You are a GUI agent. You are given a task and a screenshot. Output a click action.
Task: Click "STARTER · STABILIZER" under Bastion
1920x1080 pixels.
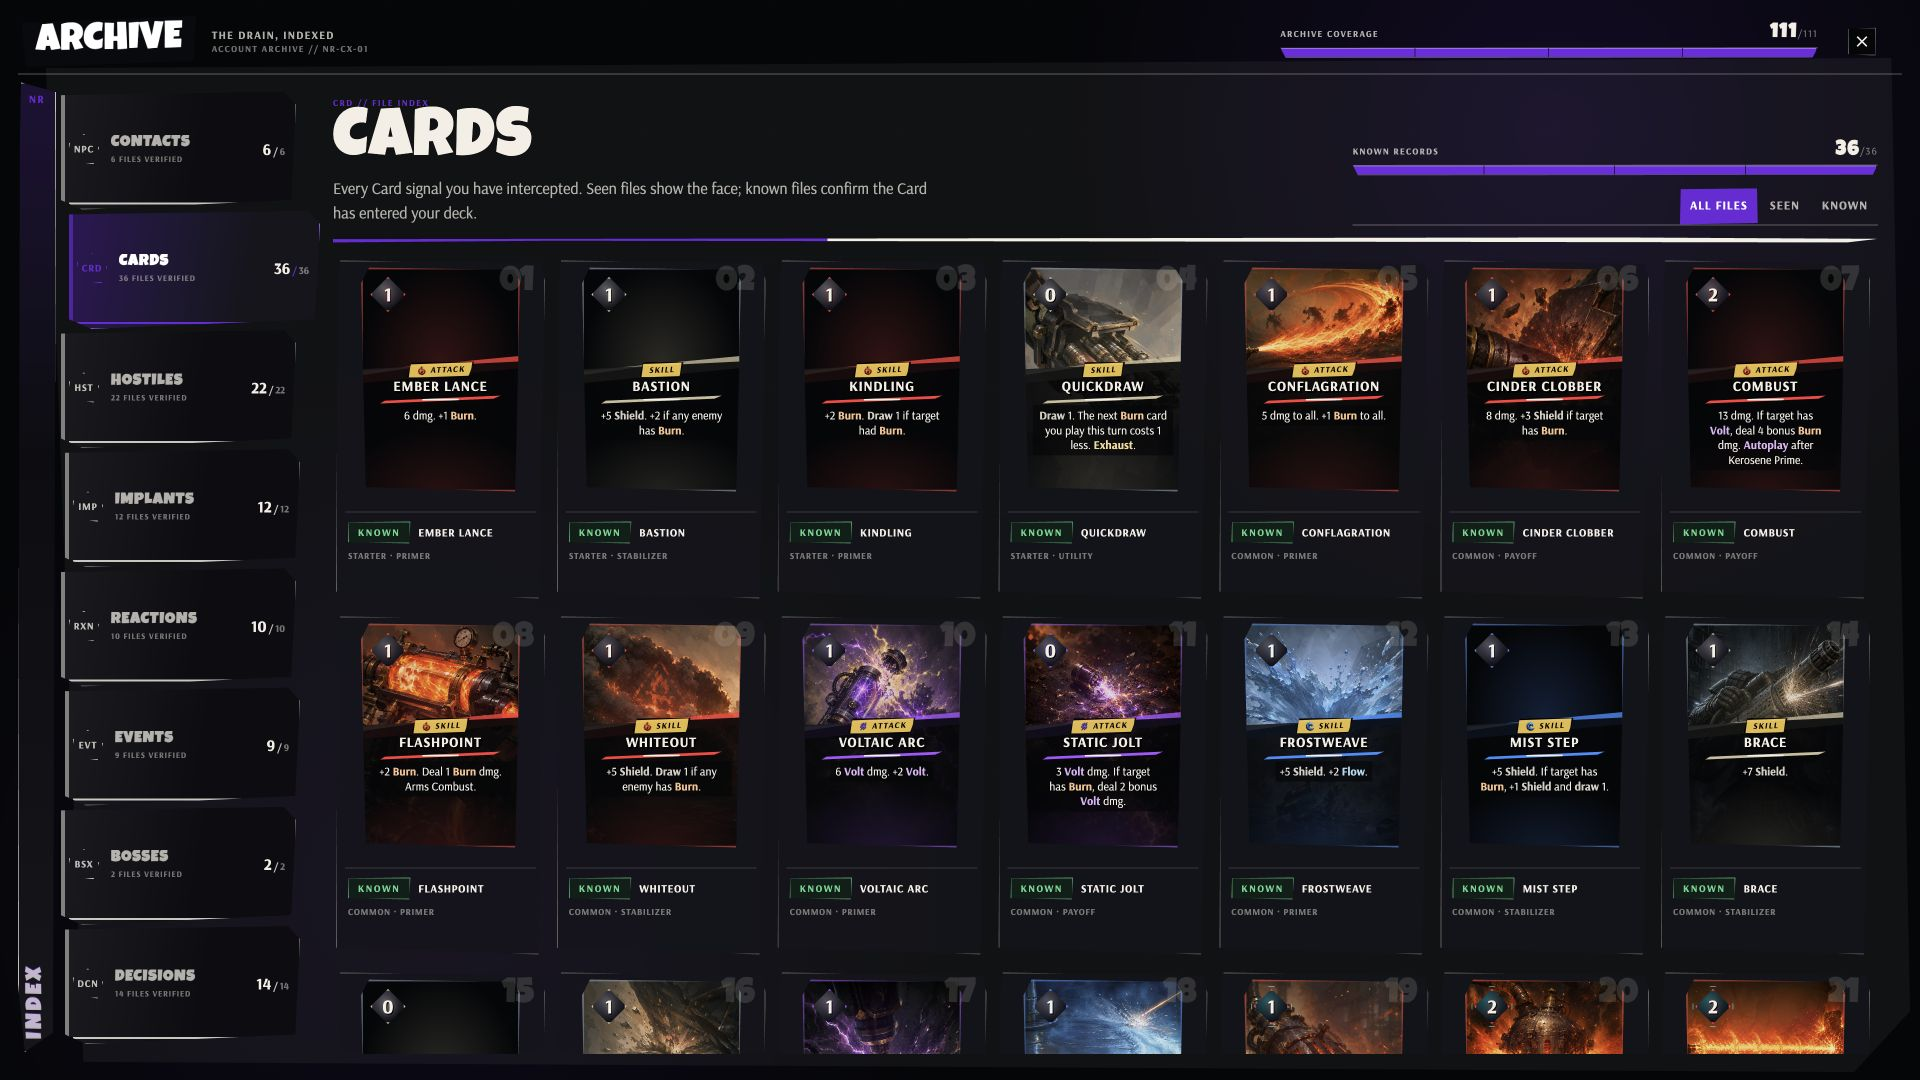(x=618, y=556)
